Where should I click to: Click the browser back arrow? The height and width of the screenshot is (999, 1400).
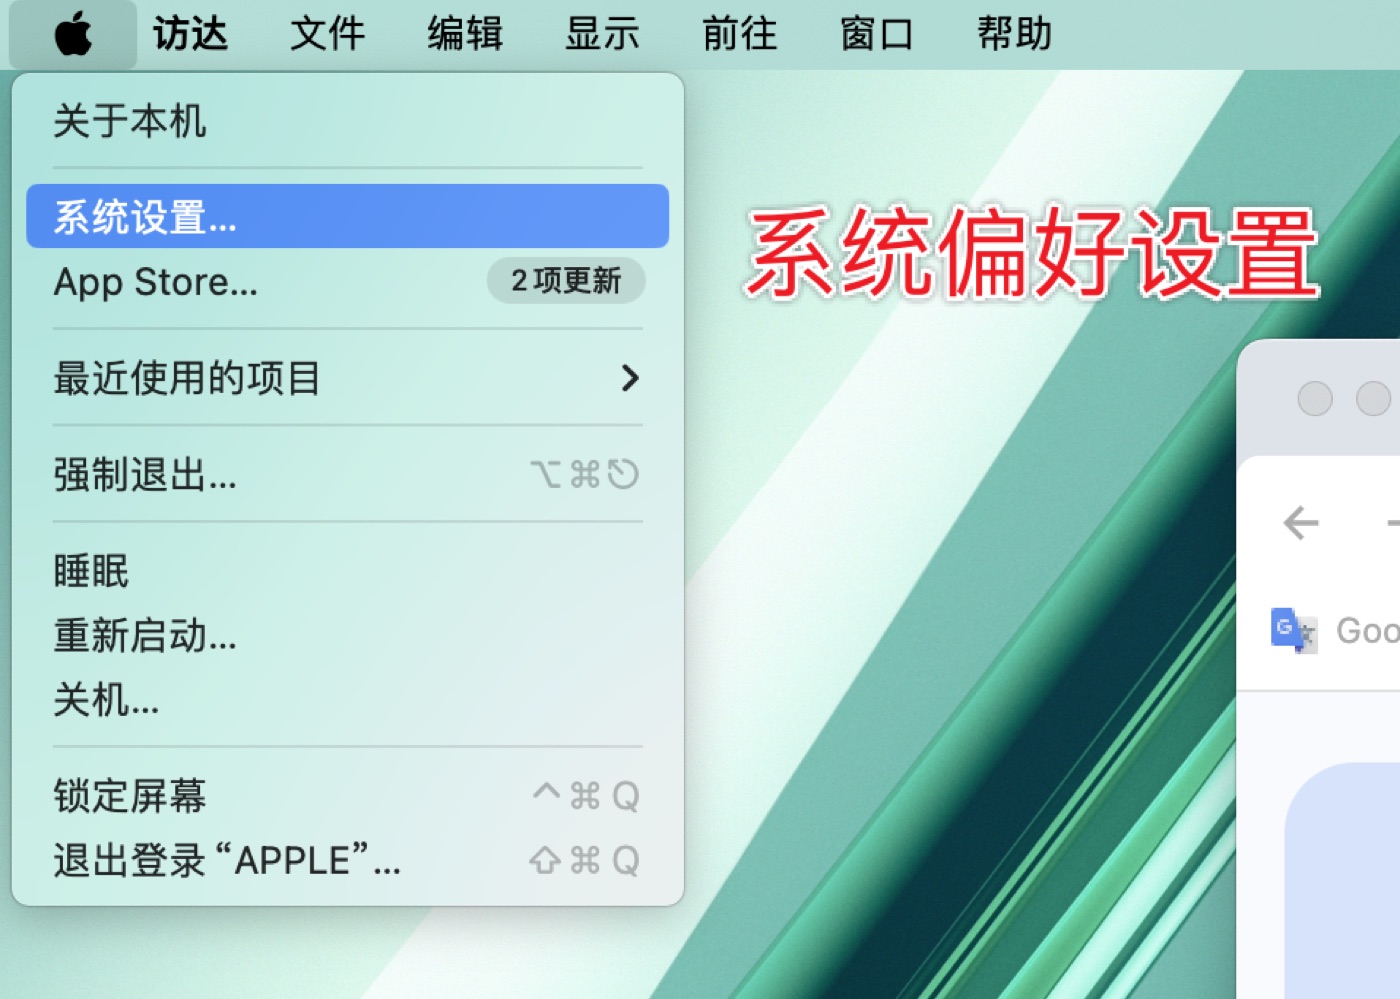(x=1301, y=522)
